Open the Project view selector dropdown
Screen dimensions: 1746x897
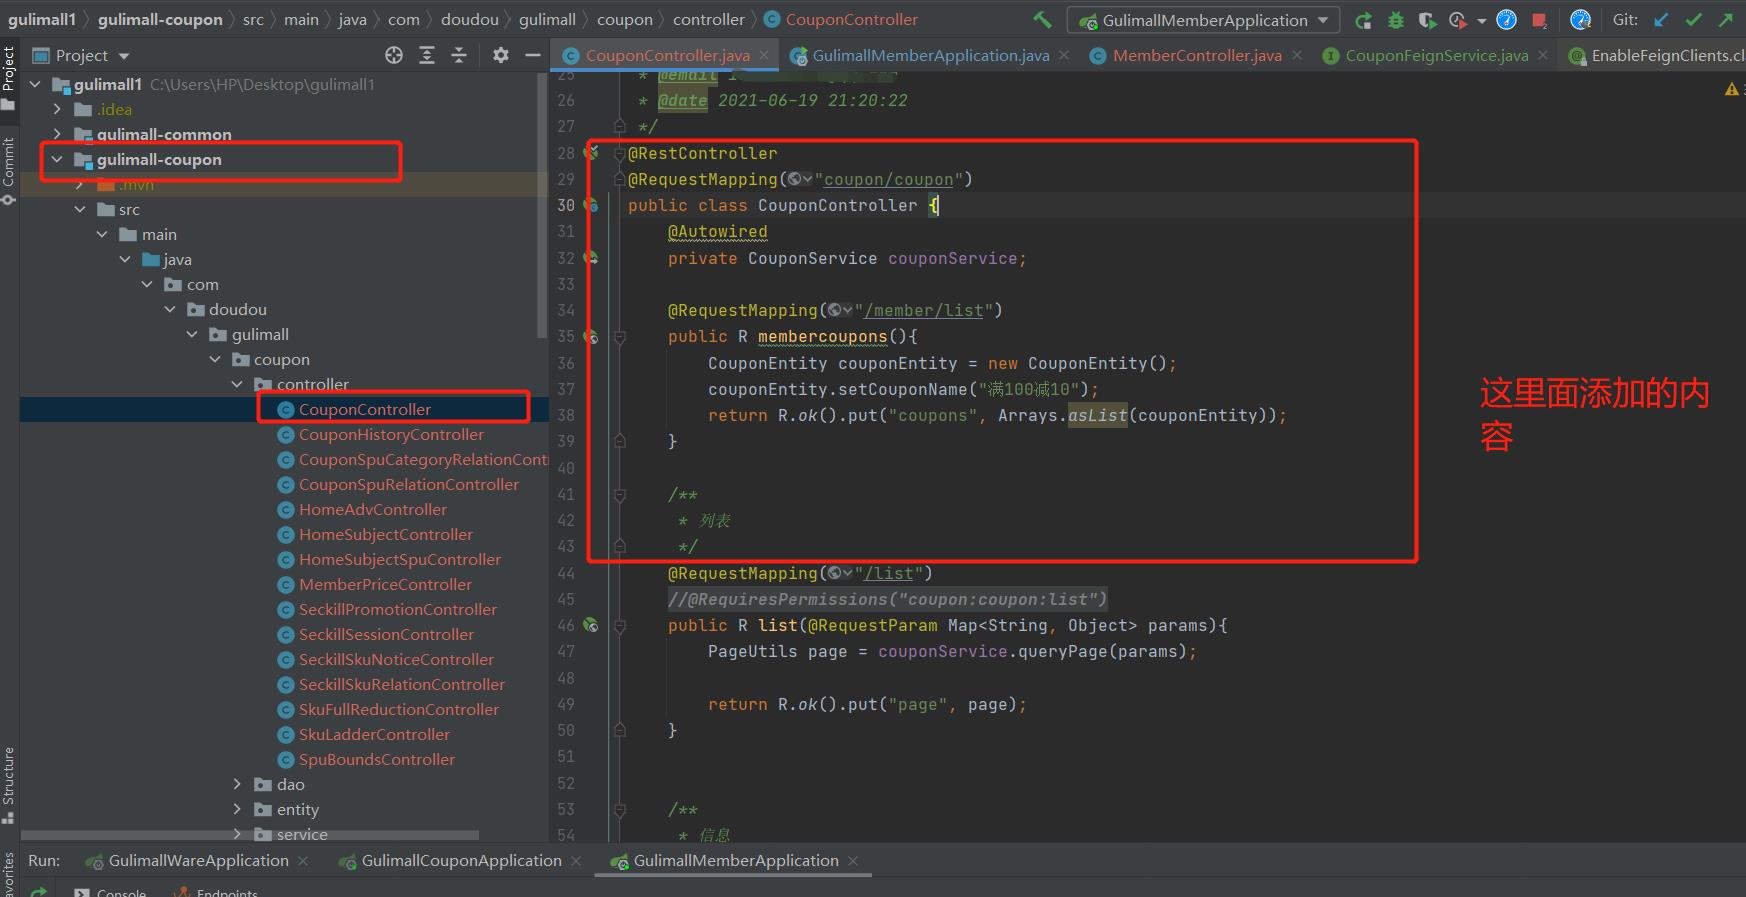(82, 55)
